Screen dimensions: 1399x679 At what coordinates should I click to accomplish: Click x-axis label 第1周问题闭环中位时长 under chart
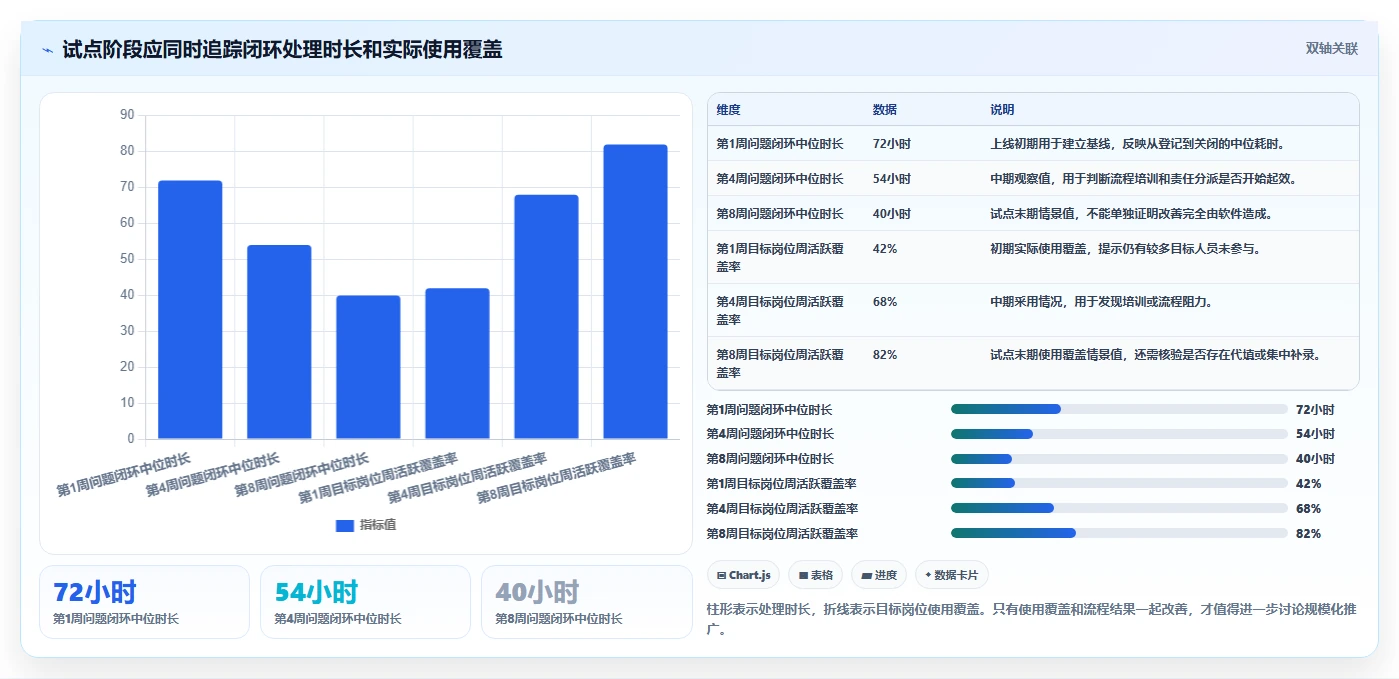[124, 474]
